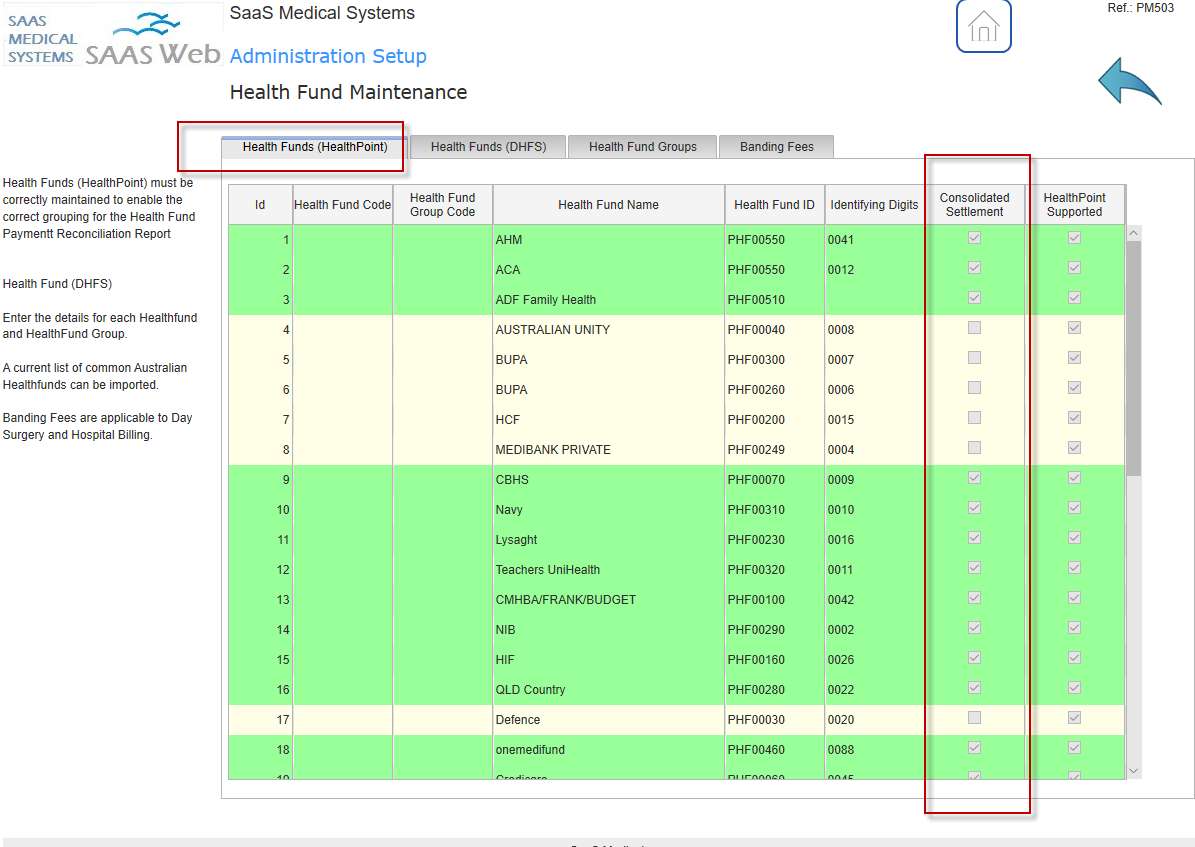The width and height of the screenshot is (1195, 847).
Task: Toggle HealthPoint Supported for NIB
Action: click(1074, 627)
